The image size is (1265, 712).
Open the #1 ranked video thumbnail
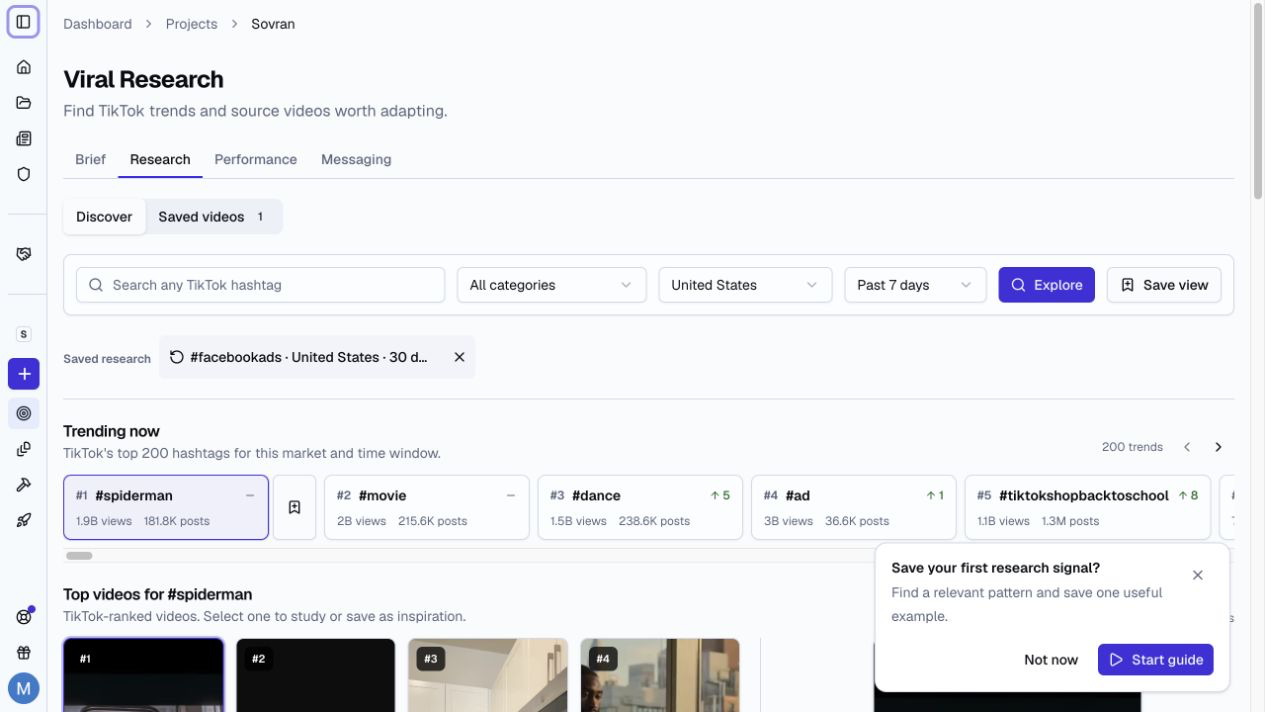144,675
